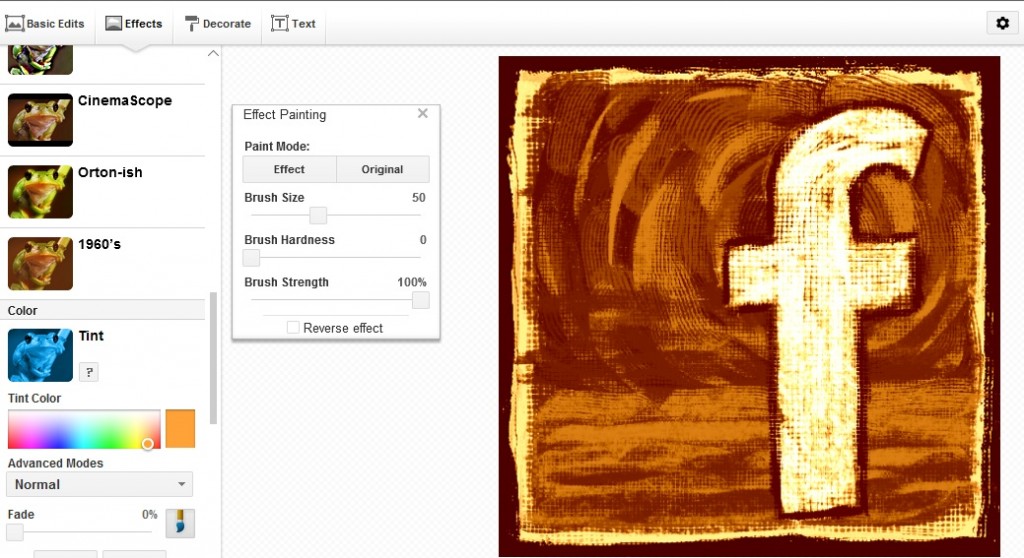Select the Orton-ish effect thumbnail
The image size is (1024, 558).
40,191
